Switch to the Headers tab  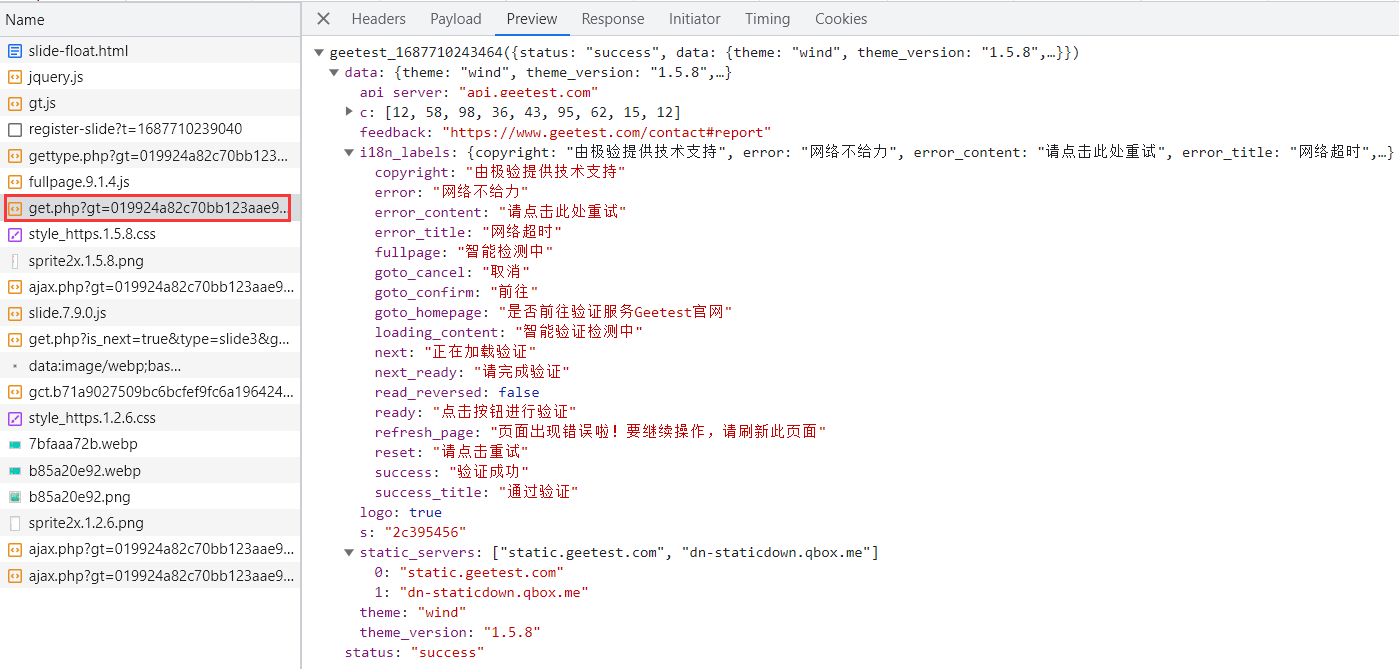[378, 19]
